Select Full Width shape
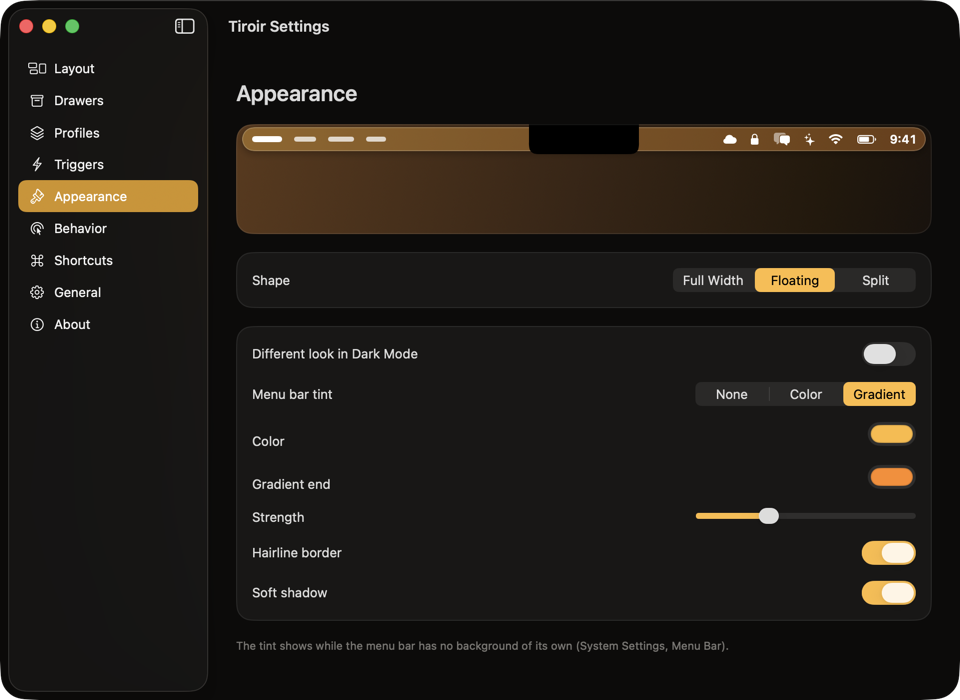Viewport: 960px width, 700px height. coord(713,280)
